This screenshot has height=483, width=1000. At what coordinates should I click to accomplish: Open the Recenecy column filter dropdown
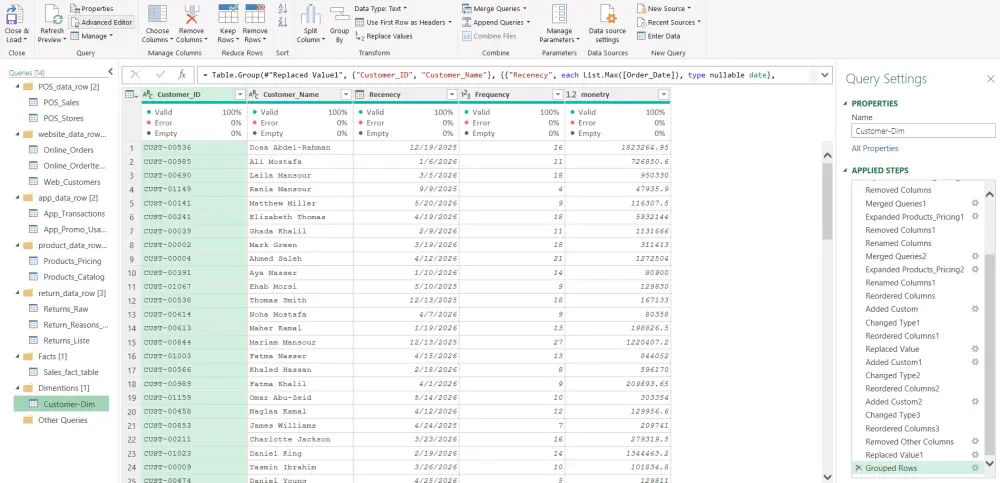tap(452, 94)
